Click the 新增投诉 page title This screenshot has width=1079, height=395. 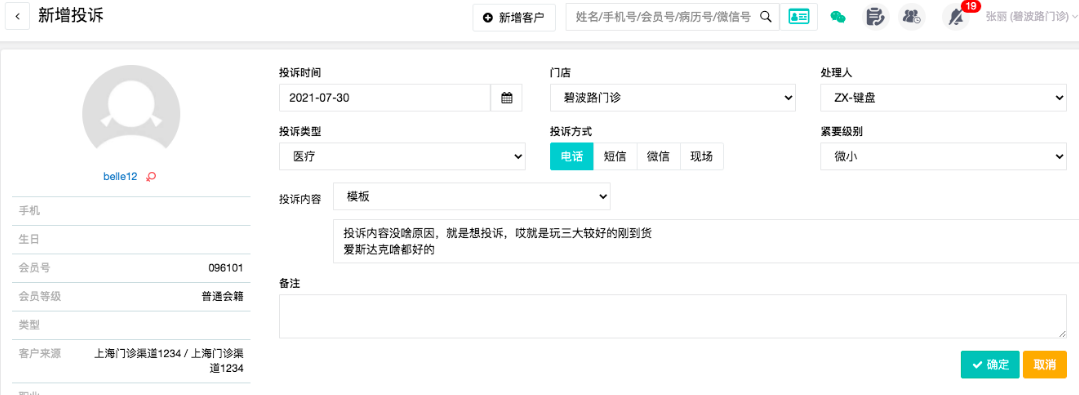pyautogui.click(x=71, y=16)
